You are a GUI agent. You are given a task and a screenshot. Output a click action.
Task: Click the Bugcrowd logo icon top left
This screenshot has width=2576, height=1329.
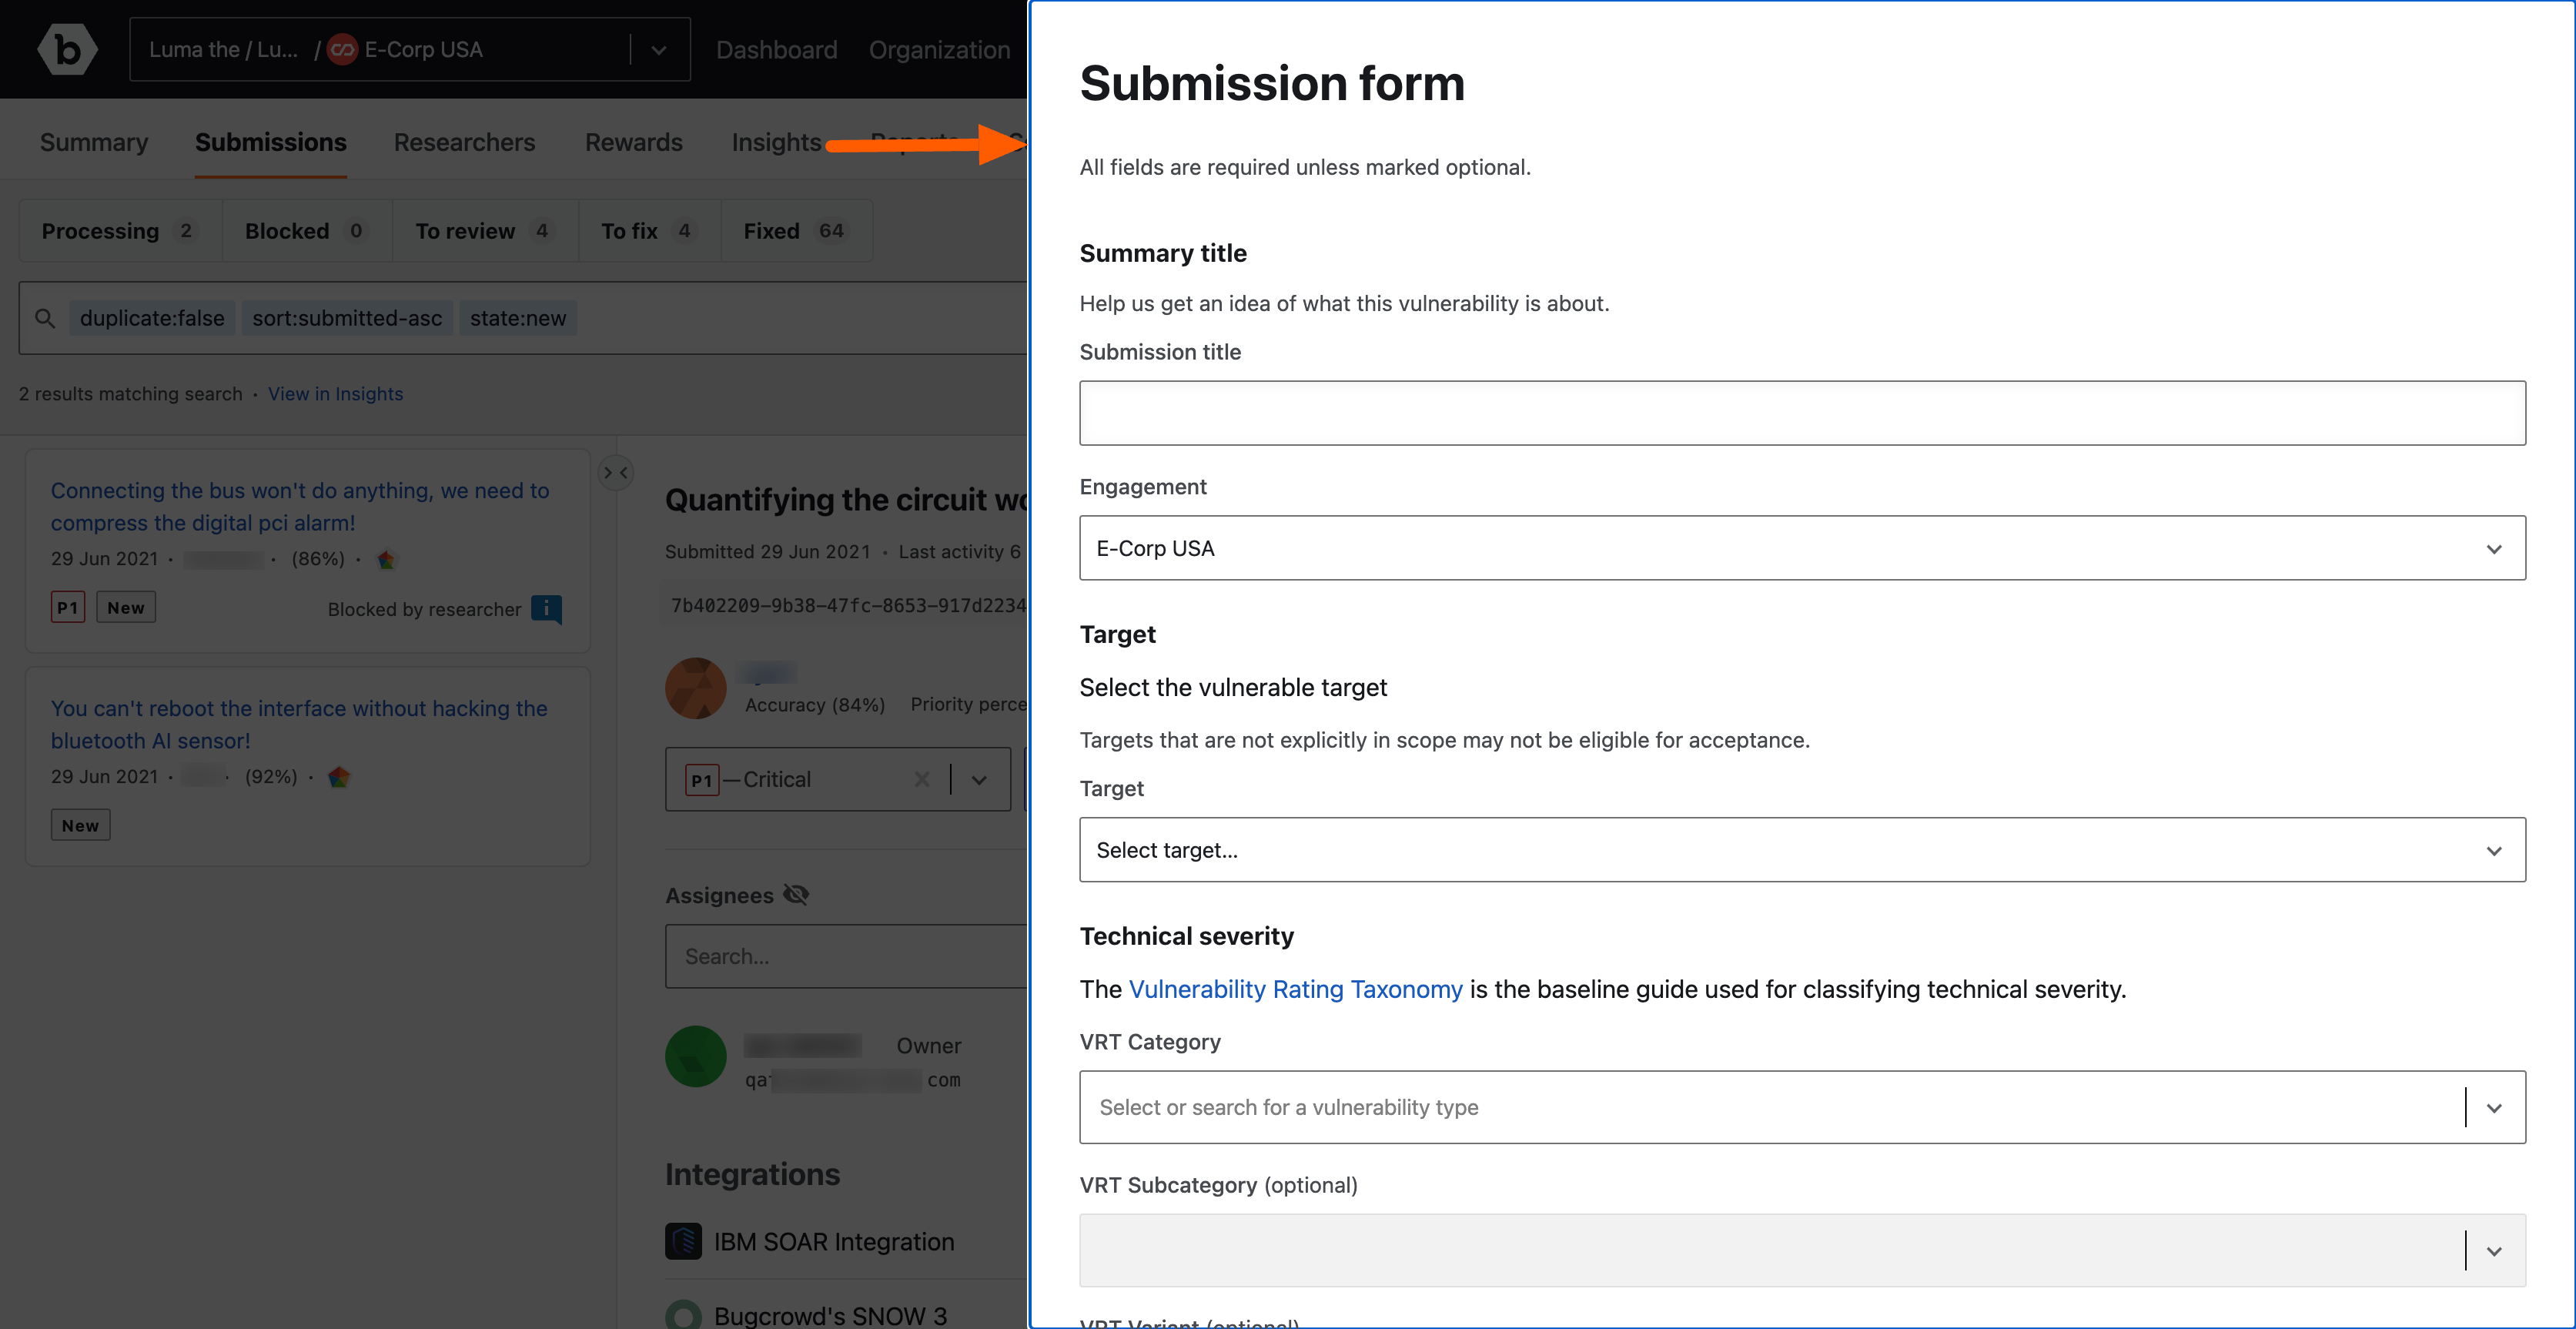[x=68, y=48]
